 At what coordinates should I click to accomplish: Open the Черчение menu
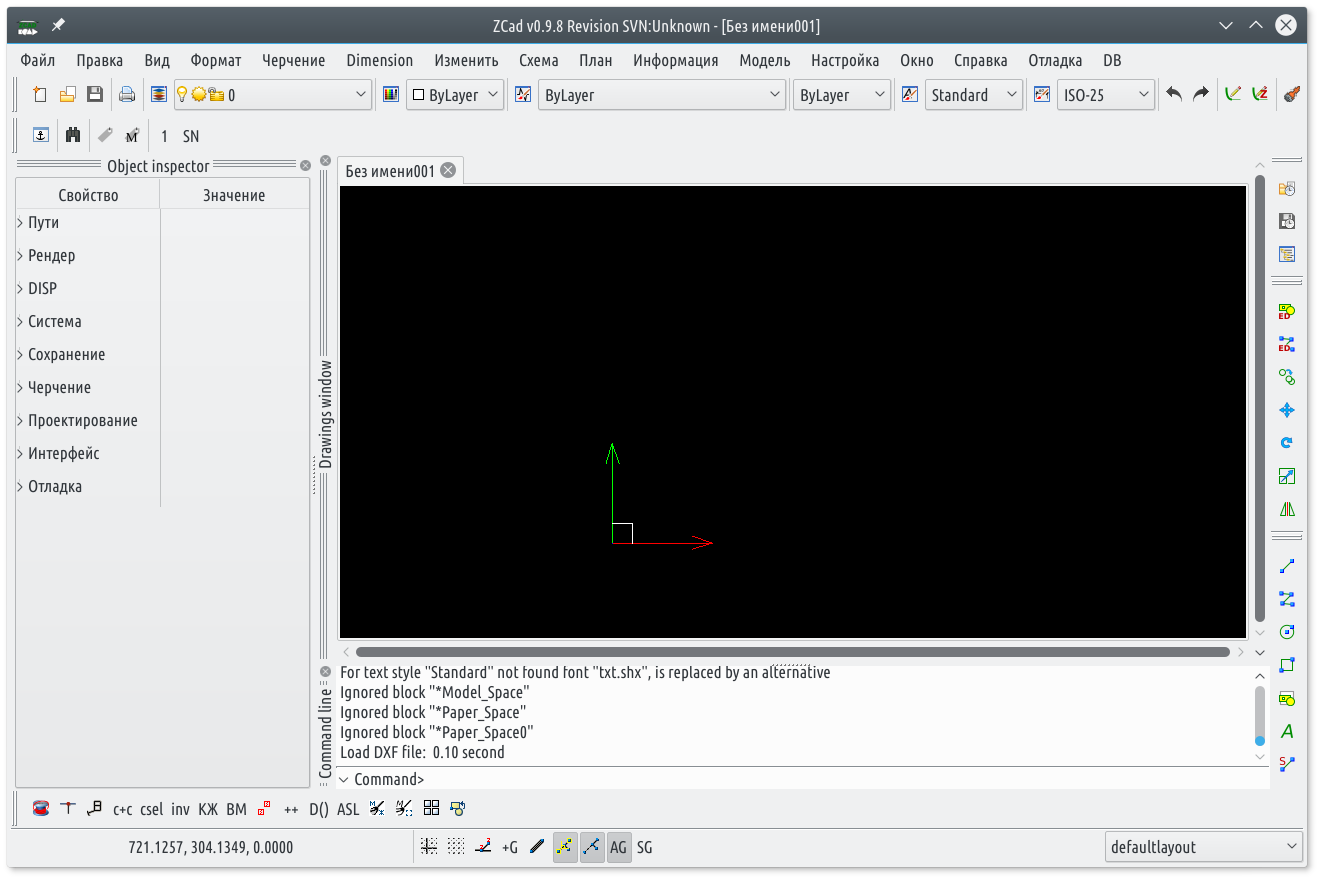tap(293, 60)
